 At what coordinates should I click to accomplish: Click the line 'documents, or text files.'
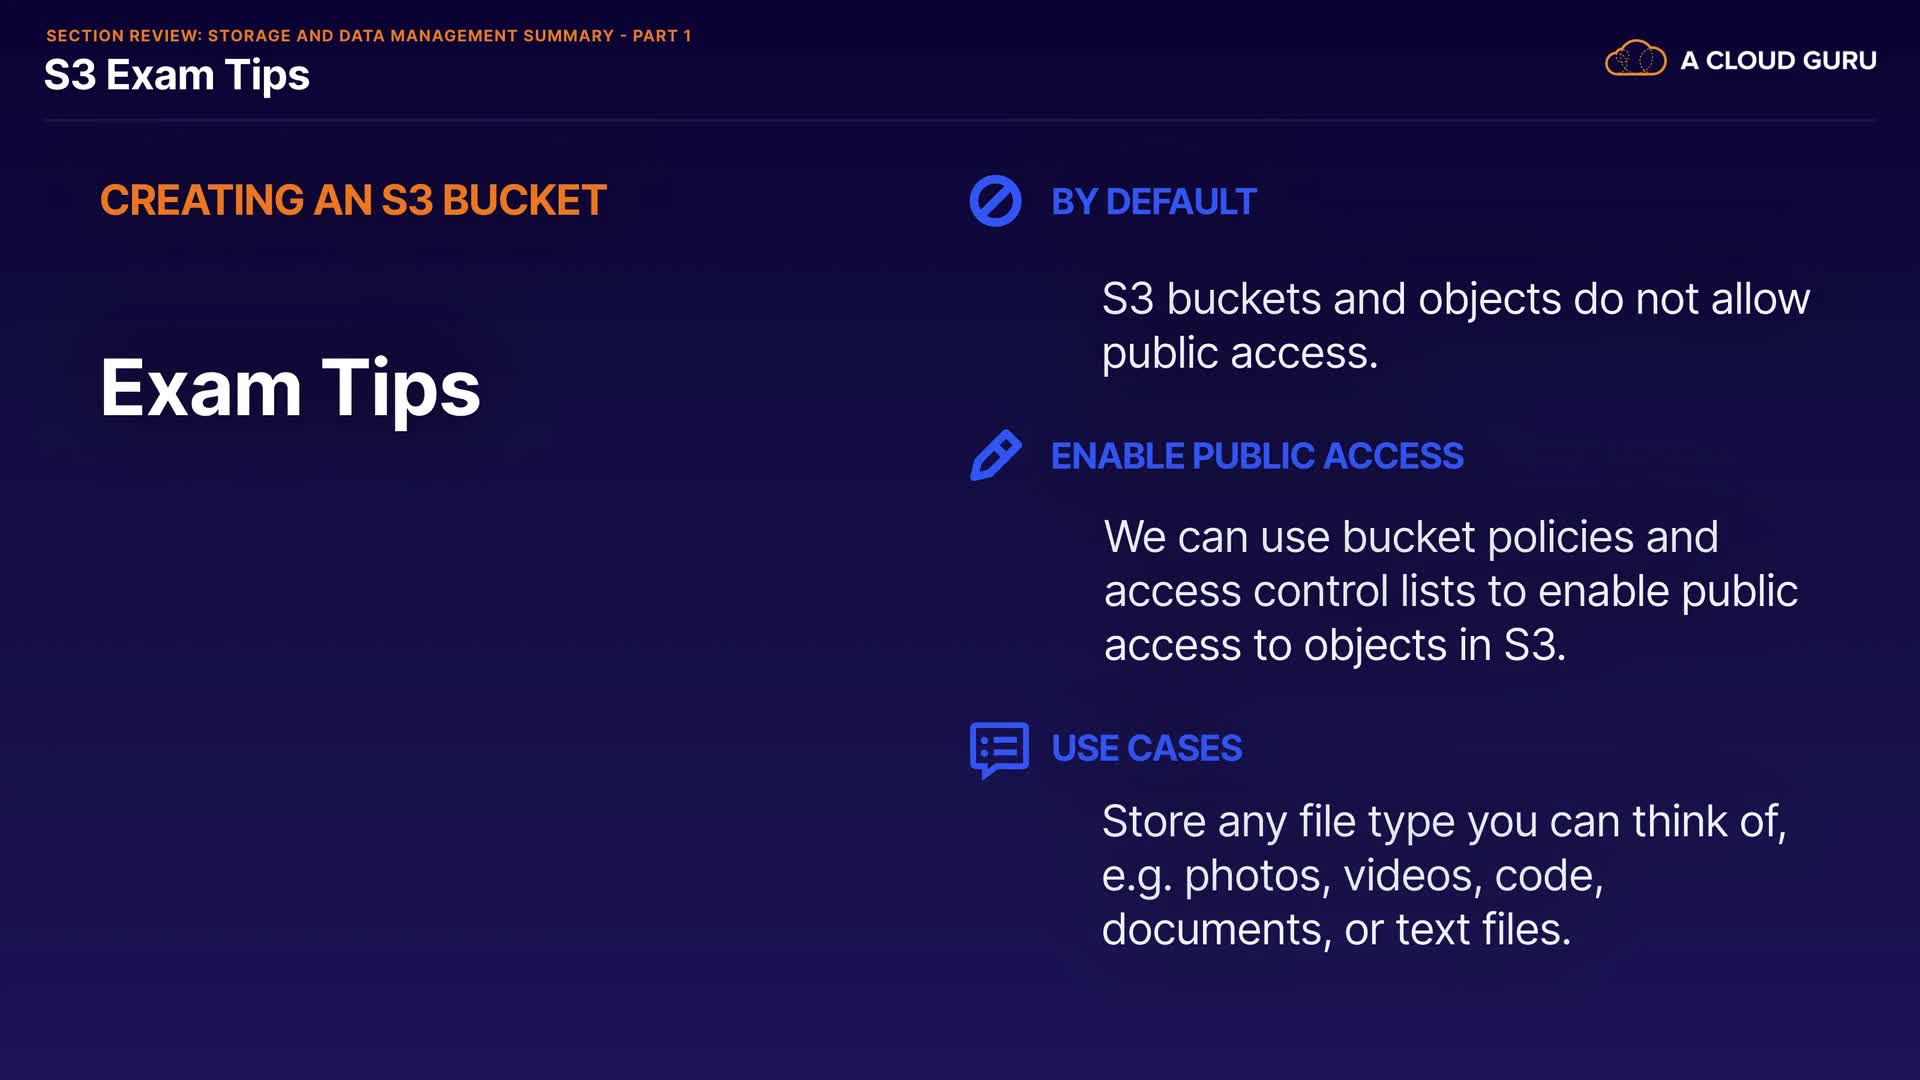pos(1336,930)
